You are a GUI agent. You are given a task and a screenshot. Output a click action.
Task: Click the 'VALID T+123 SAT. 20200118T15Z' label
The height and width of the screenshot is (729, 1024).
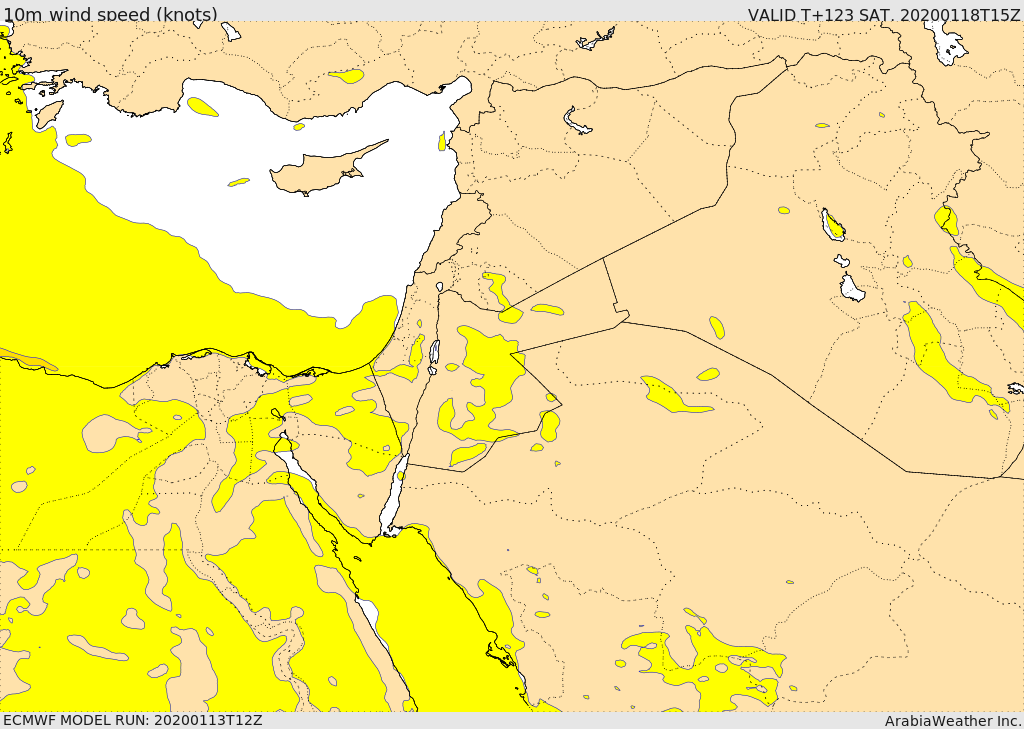tap(884, 14)
